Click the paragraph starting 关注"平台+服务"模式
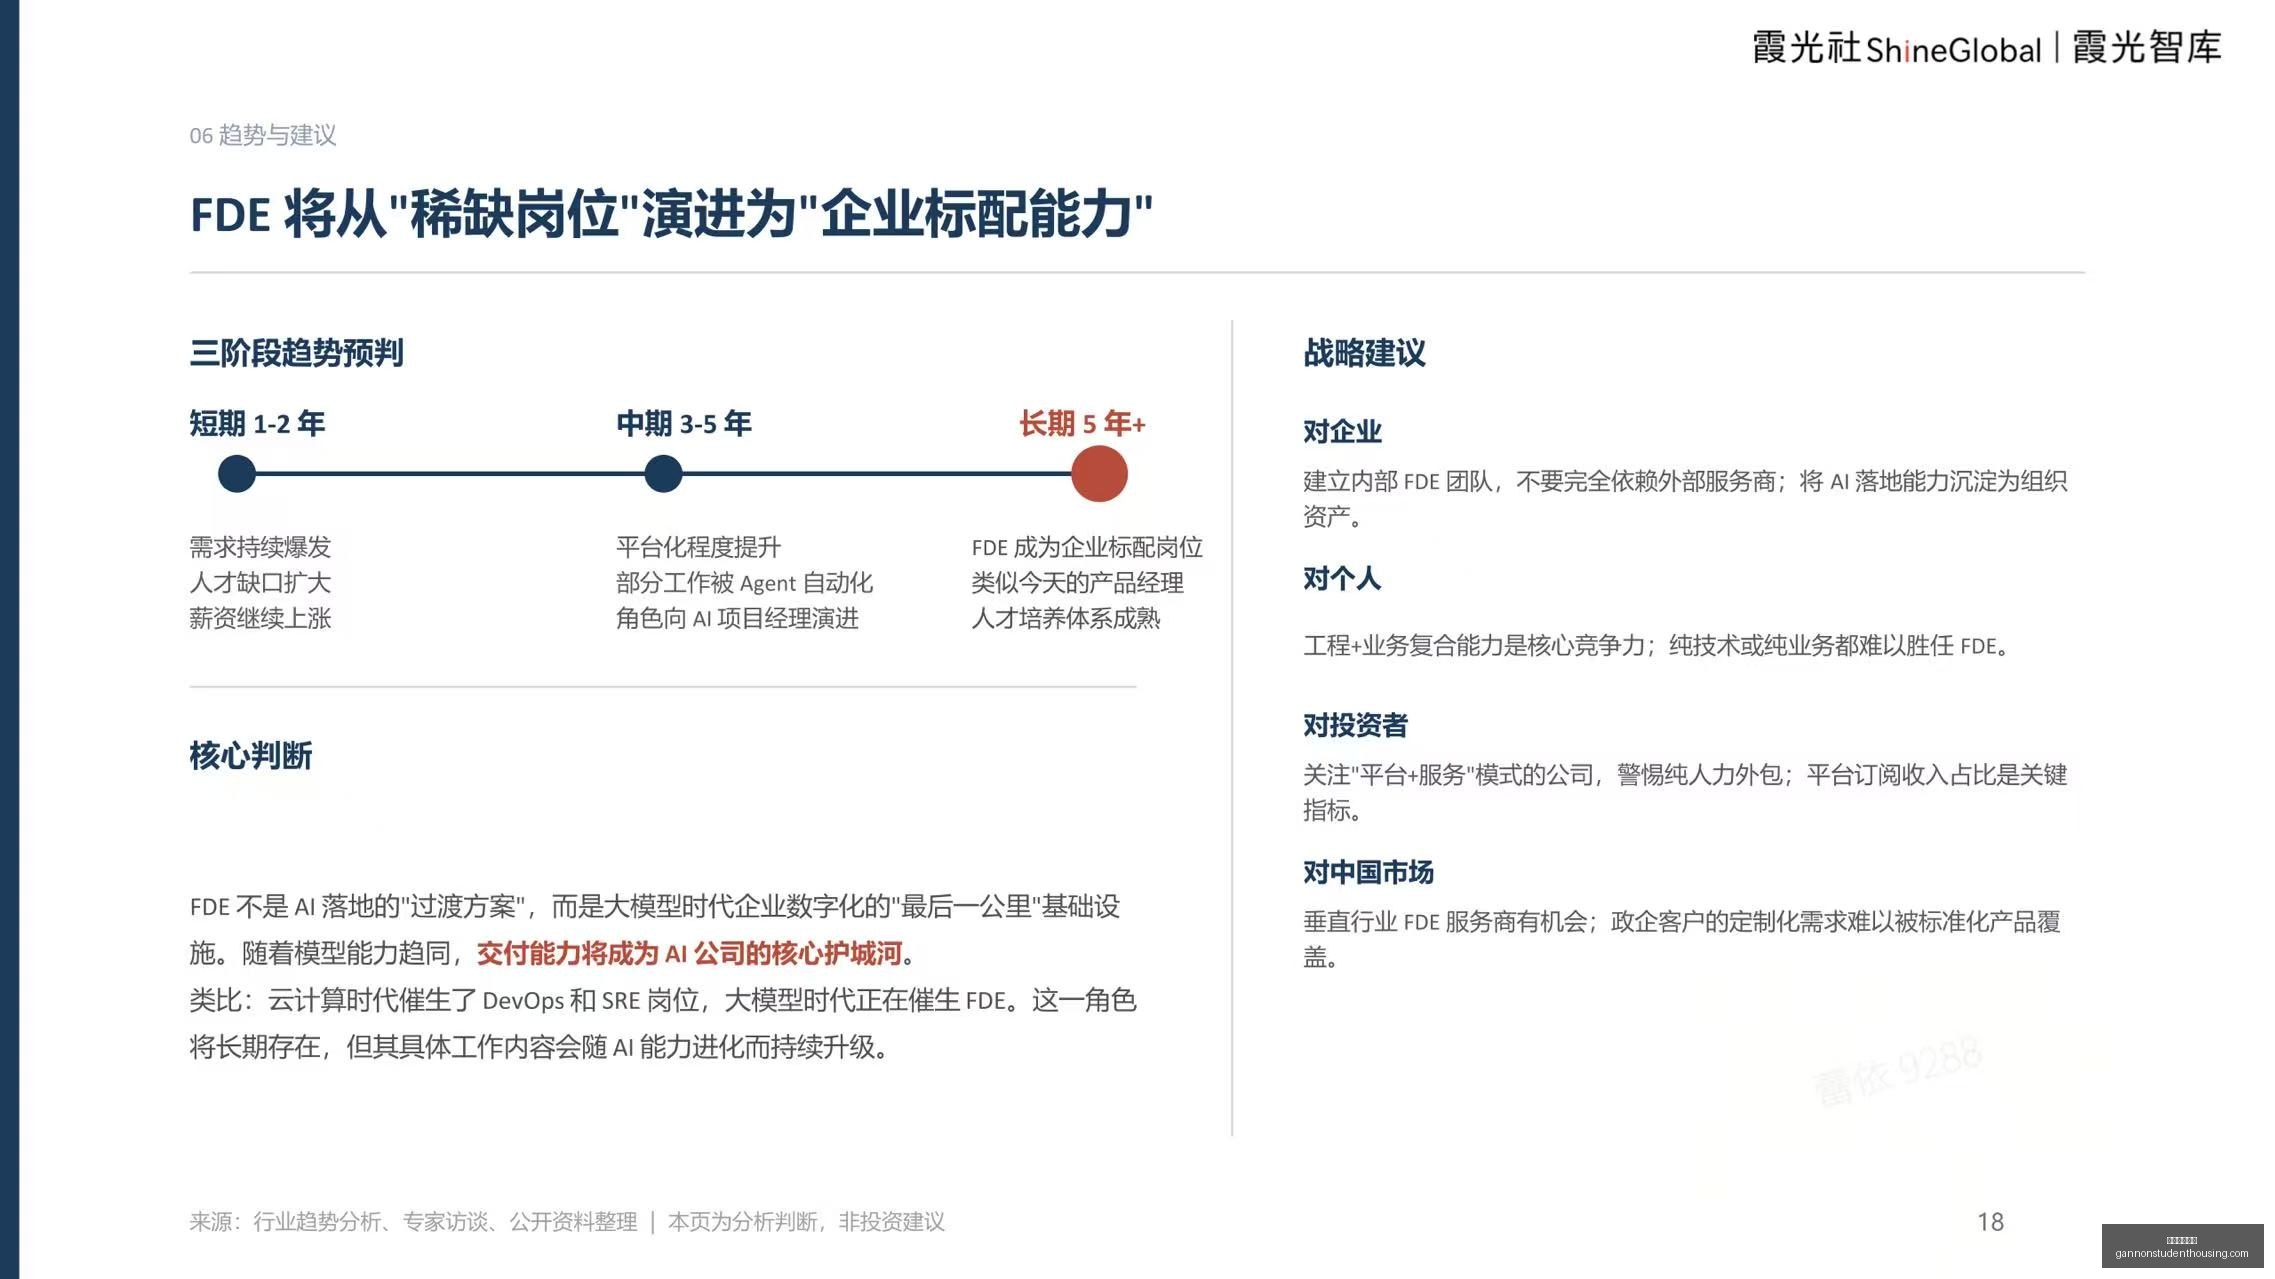2275x1279 pixels. point(1685,791)
